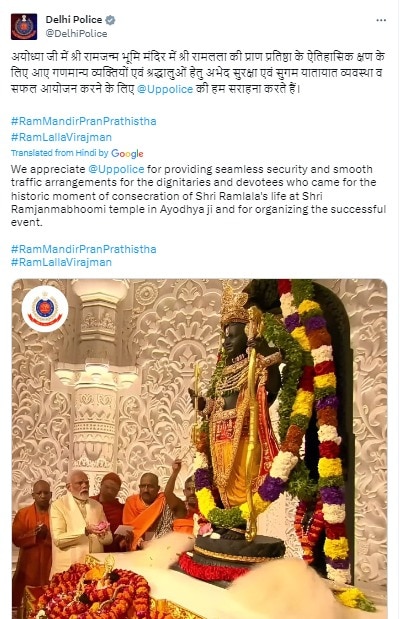Select the English translated text paragraph

(x=198, y=196)
